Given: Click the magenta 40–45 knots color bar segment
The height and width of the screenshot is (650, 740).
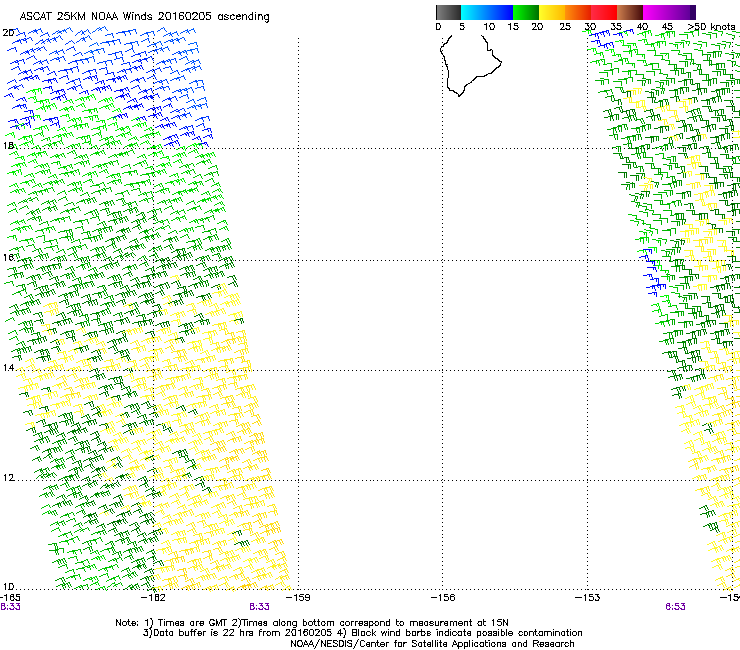Looking at the screenshot, I should click(656, 12).
